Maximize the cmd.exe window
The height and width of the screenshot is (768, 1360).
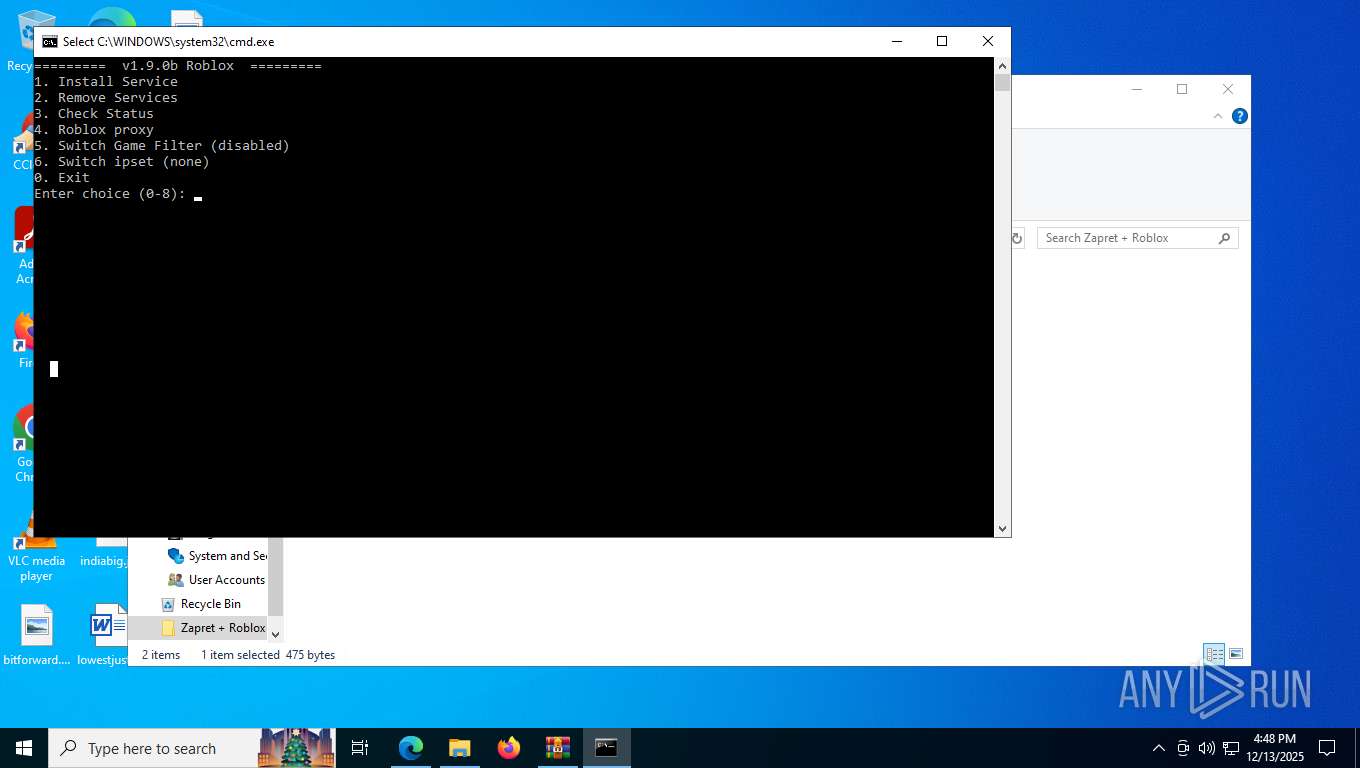pos(942,41)
